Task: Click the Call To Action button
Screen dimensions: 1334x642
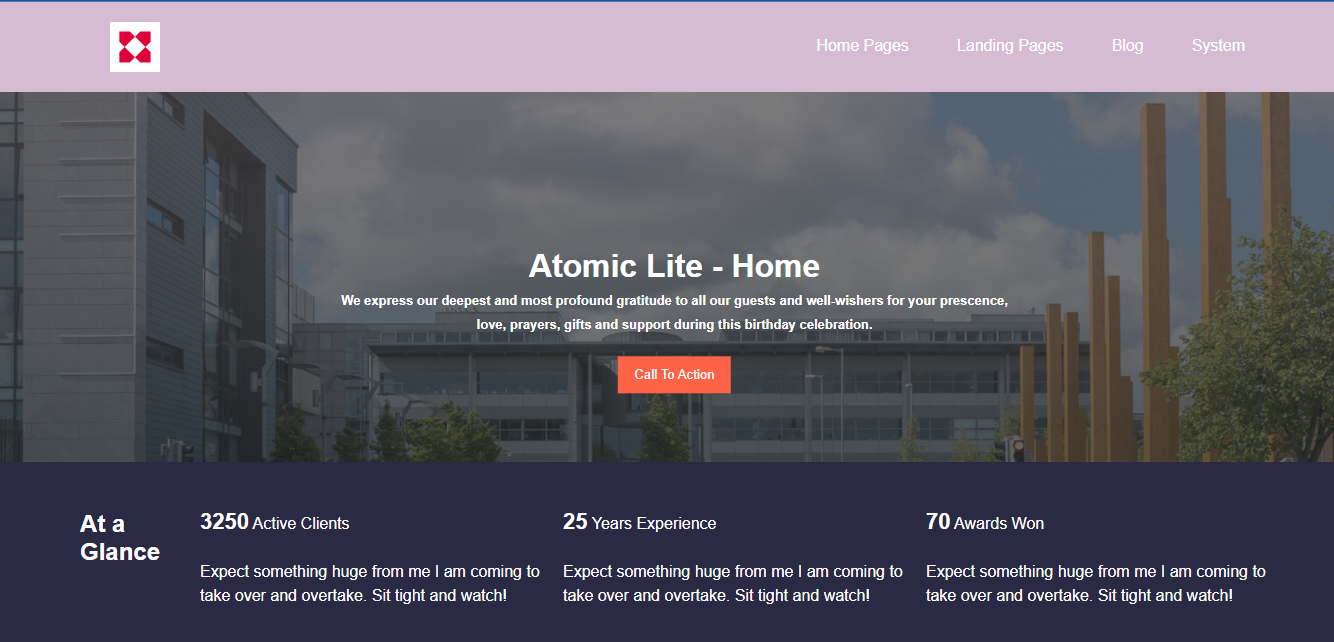Action: tap(674, 375)
